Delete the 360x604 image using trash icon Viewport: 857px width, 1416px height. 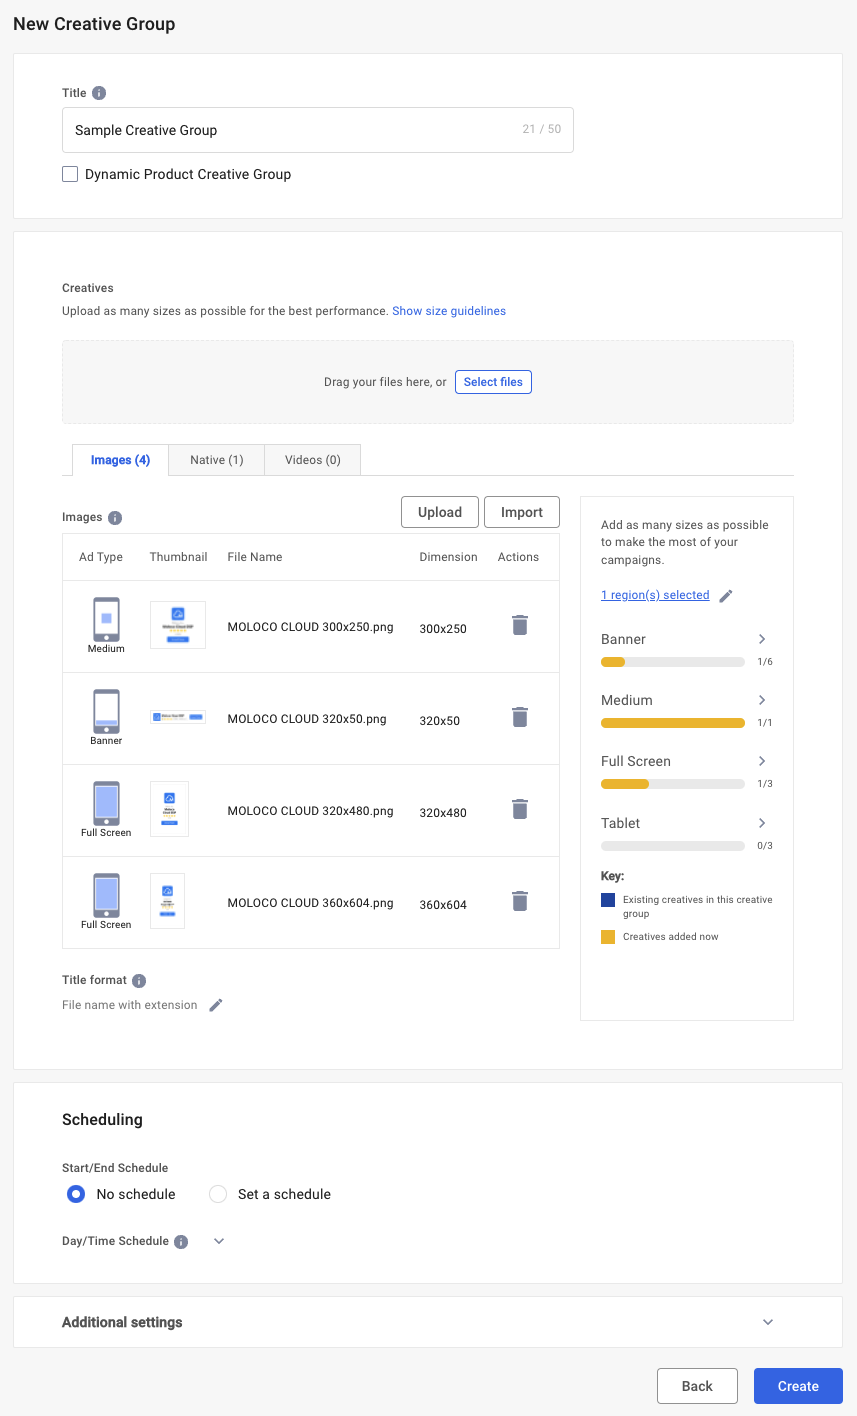pyautogui.click(x=519, y=902)
